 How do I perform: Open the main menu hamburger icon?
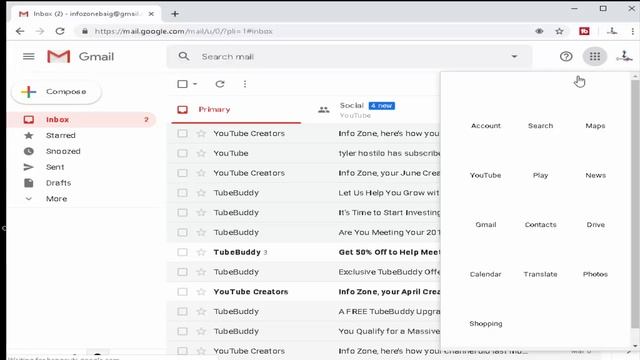click(29, 56)
